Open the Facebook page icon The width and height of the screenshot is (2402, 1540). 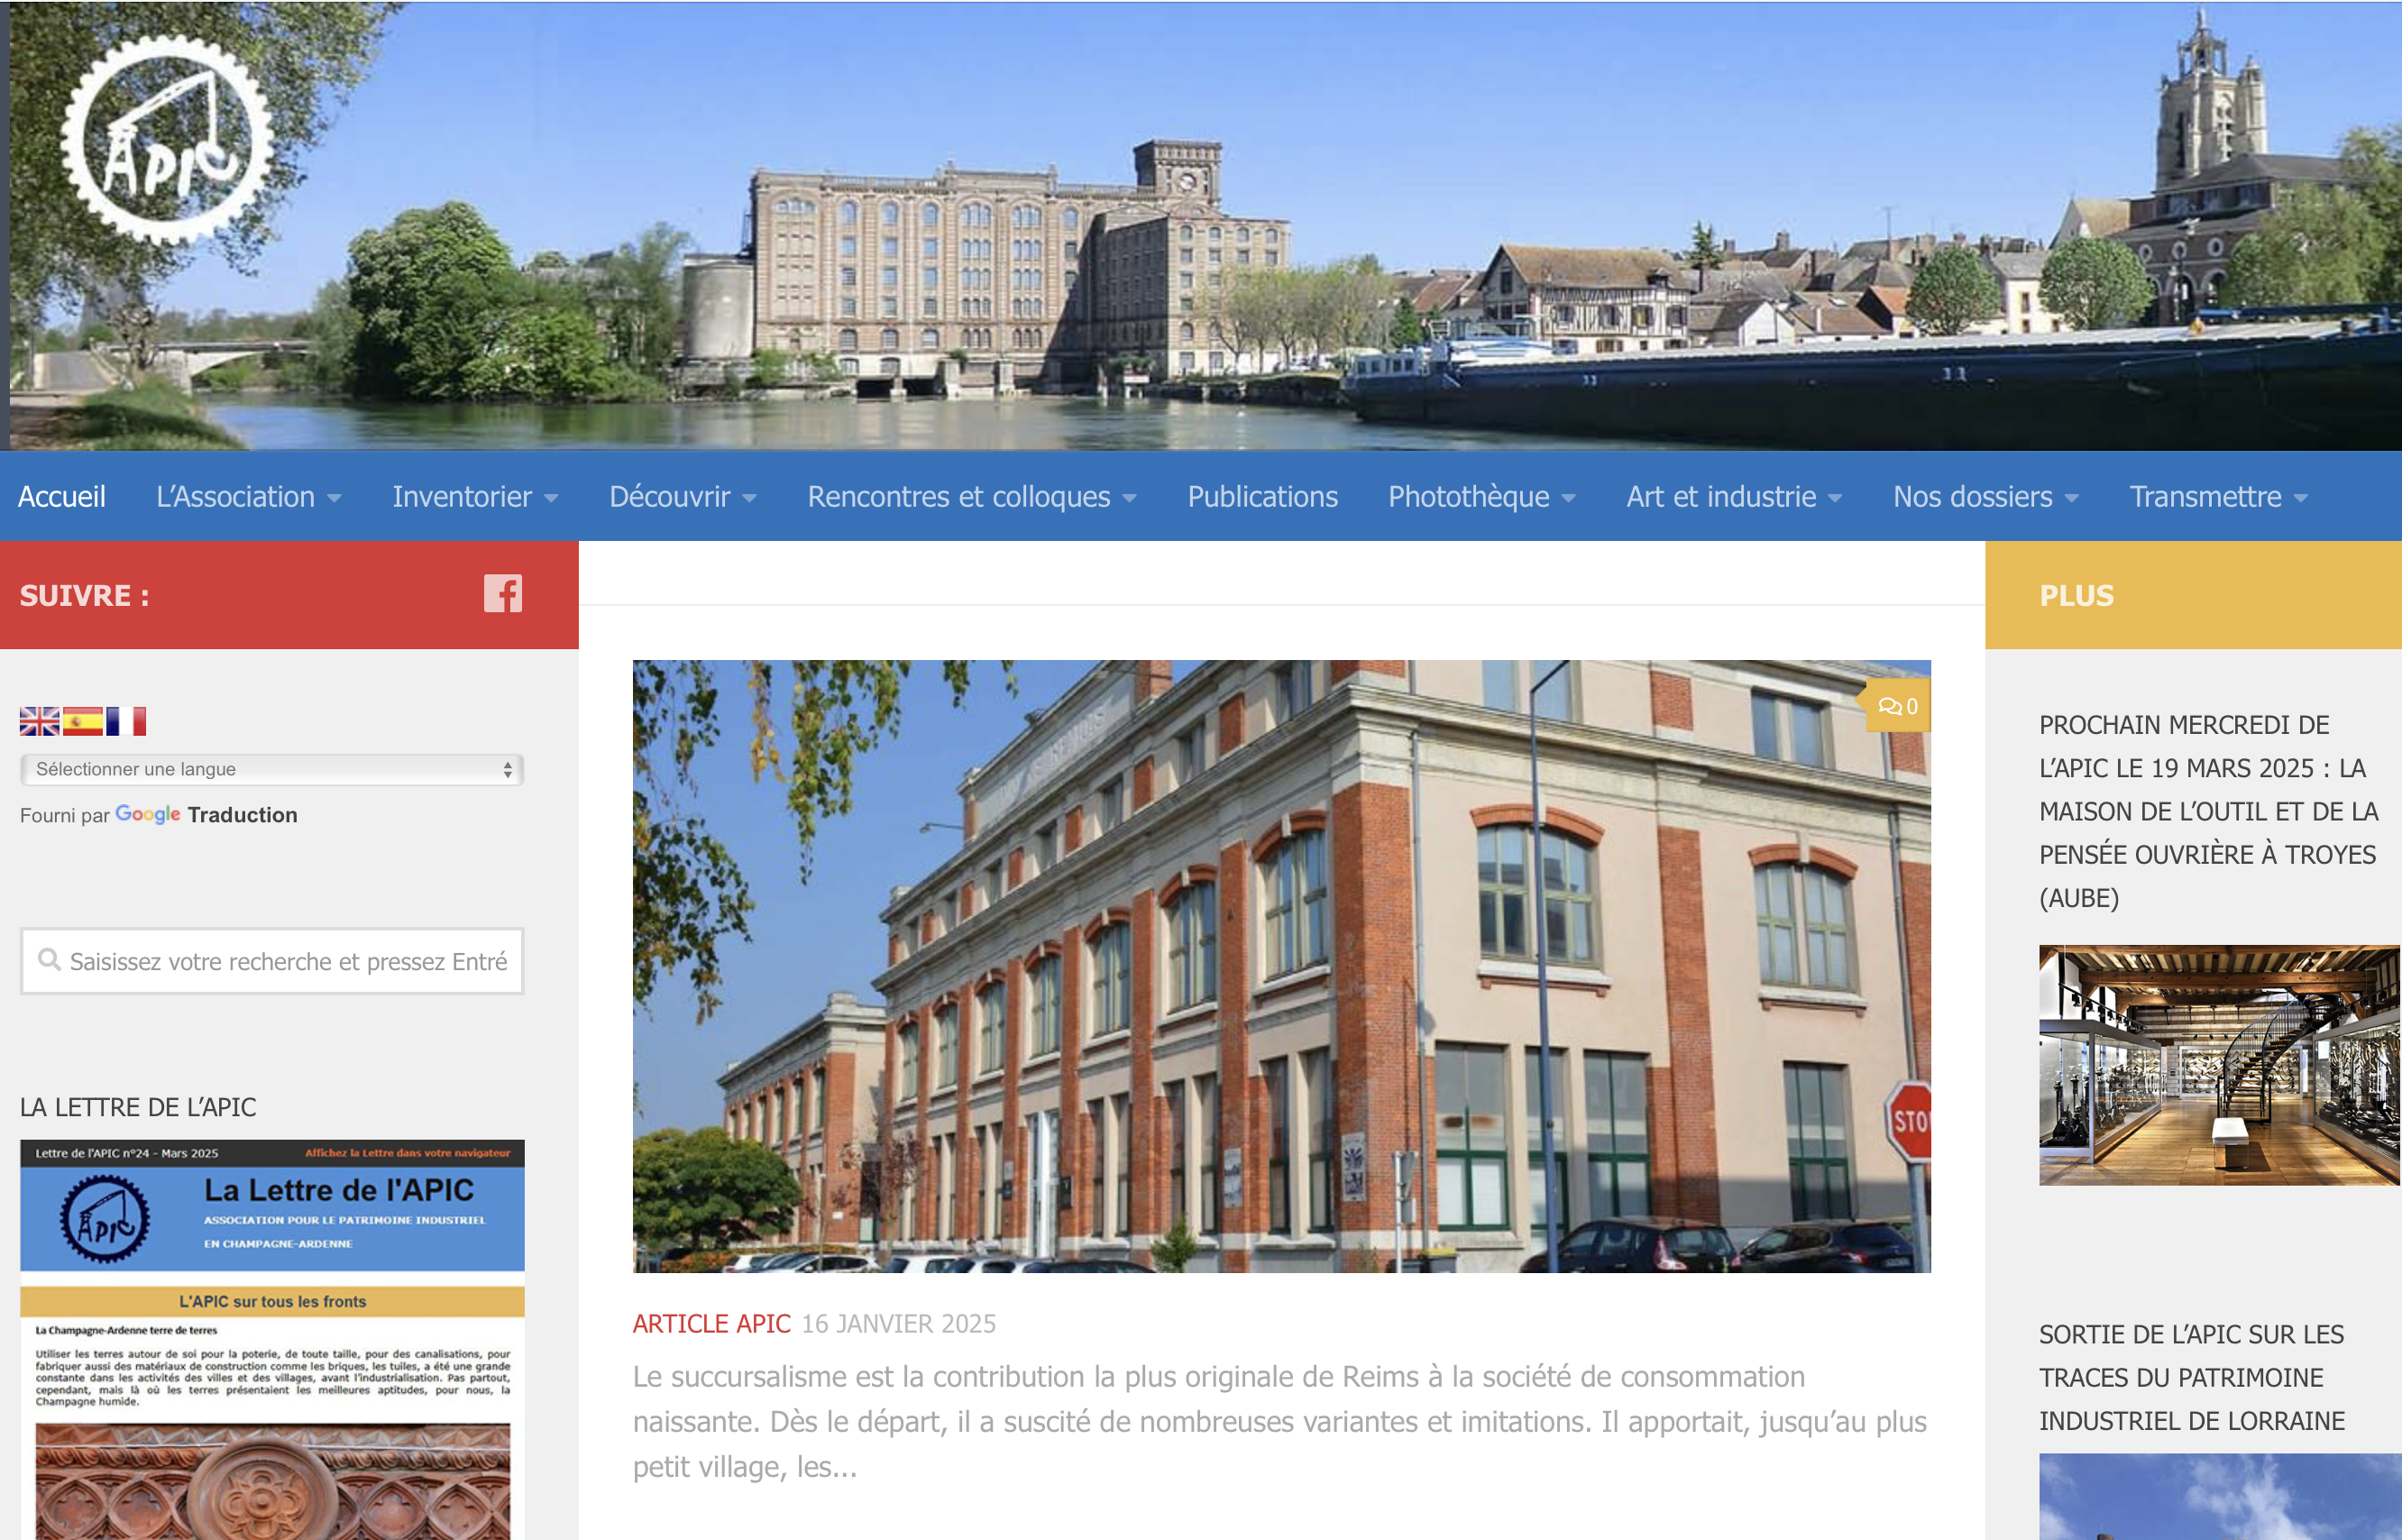tap(502, 594)
